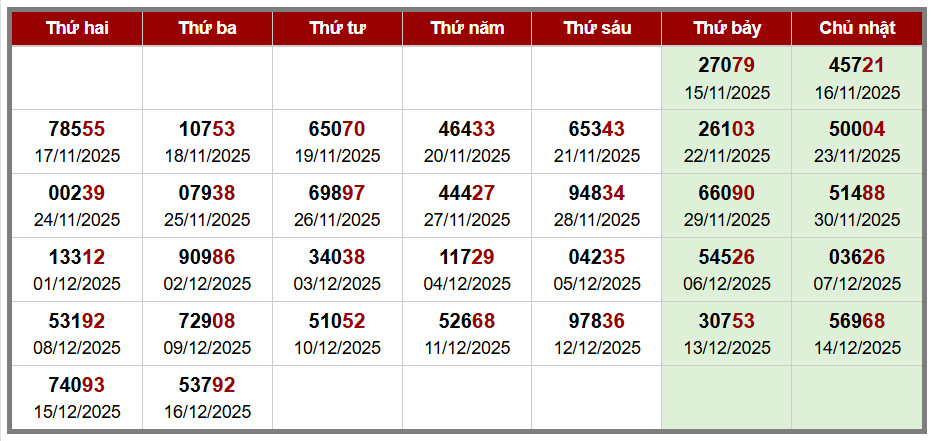
Task: Select the Thứ bảy column header
Action: (727, 28)
